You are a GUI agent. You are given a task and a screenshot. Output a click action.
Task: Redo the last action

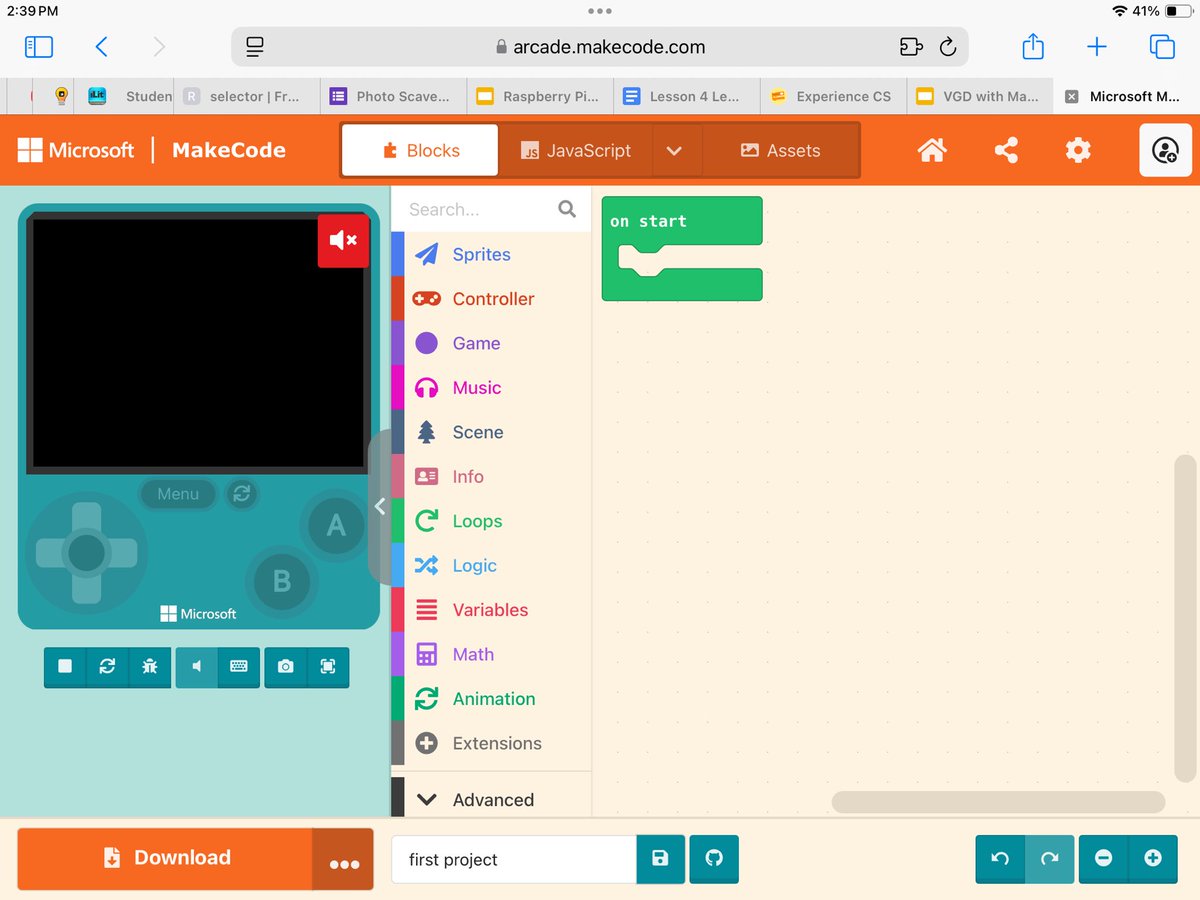pyautogui.click(x=1050, y=859)
